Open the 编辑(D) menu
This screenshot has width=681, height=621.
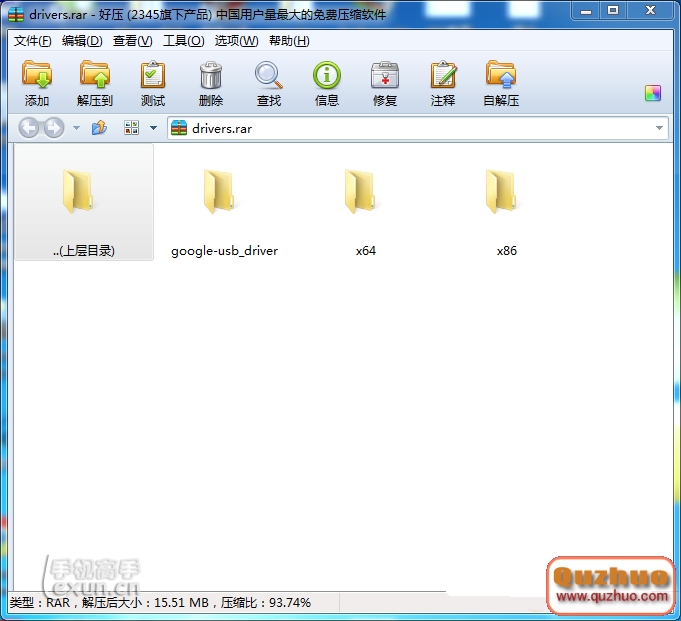click(82, 41)
